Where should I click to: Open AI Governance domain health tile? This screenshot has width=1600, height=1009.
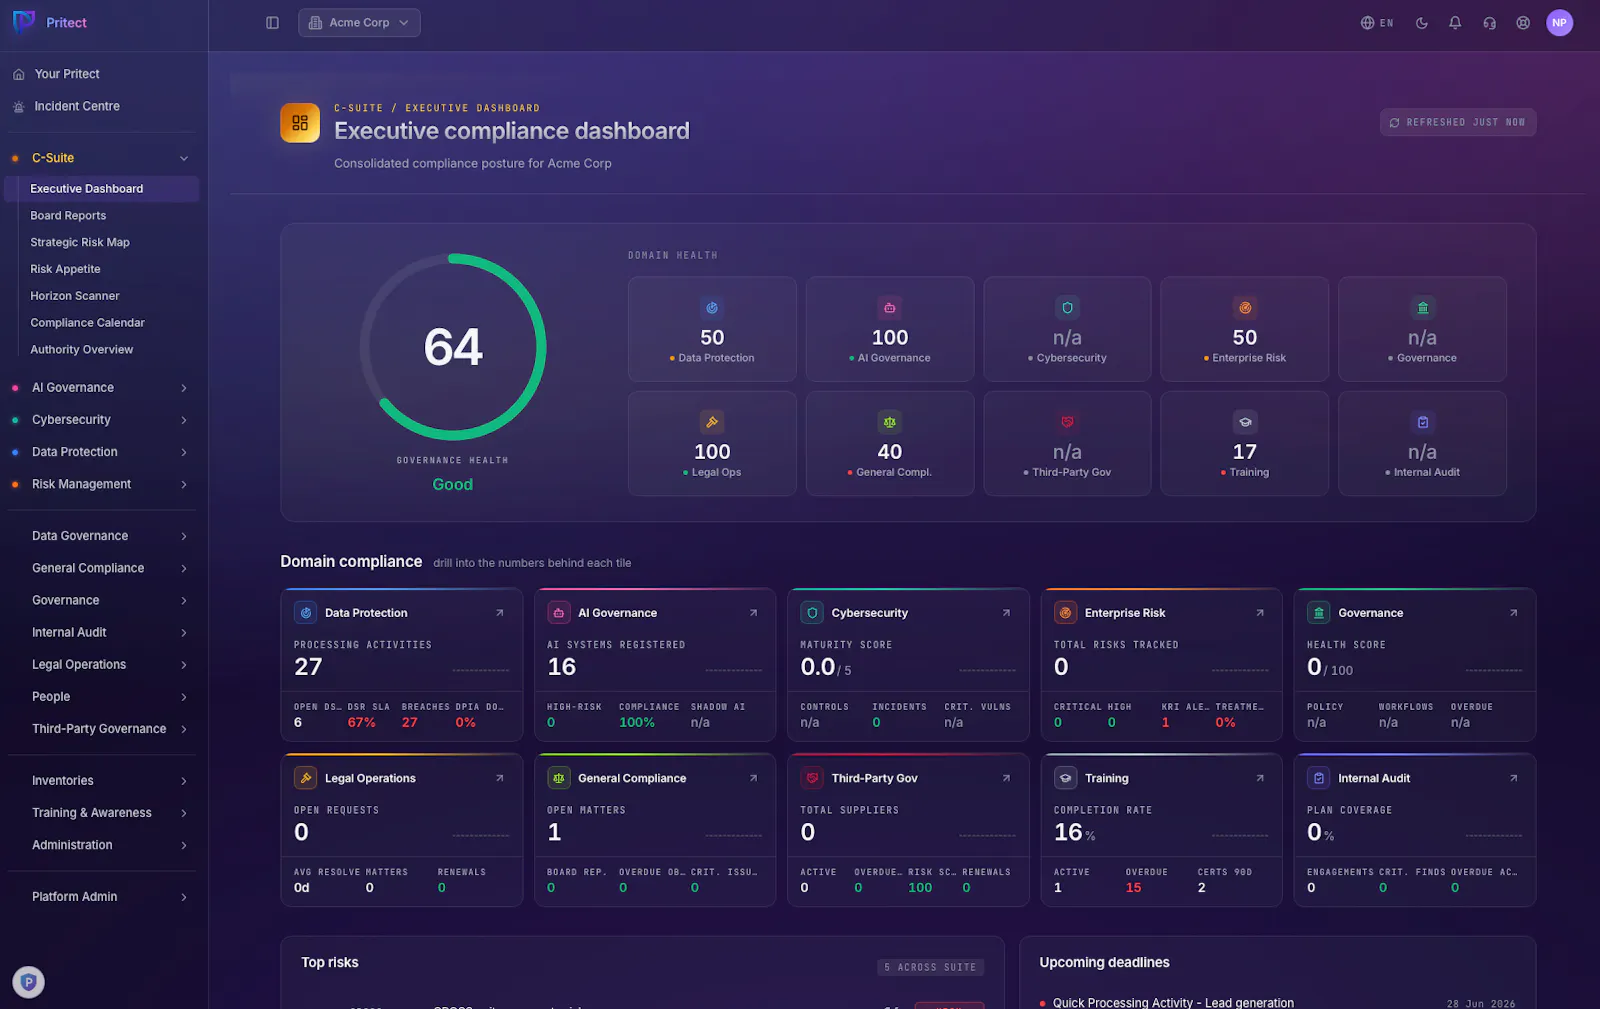click(x=890, y=329)
